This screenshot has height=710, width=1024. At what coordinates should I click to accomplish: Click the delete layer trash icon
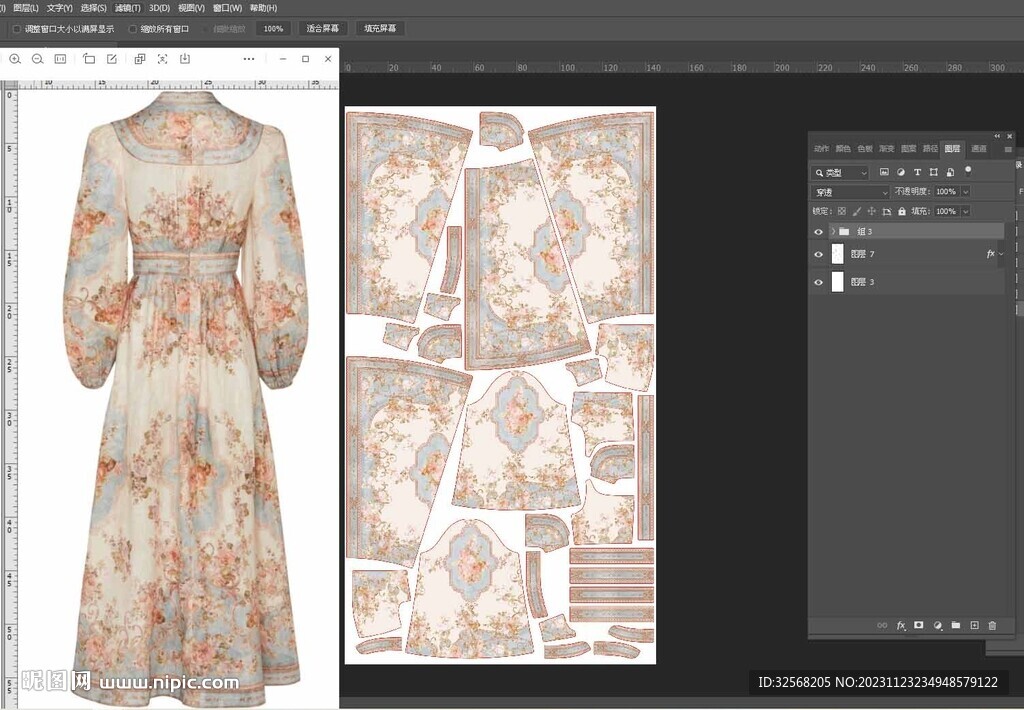[992, 625]
